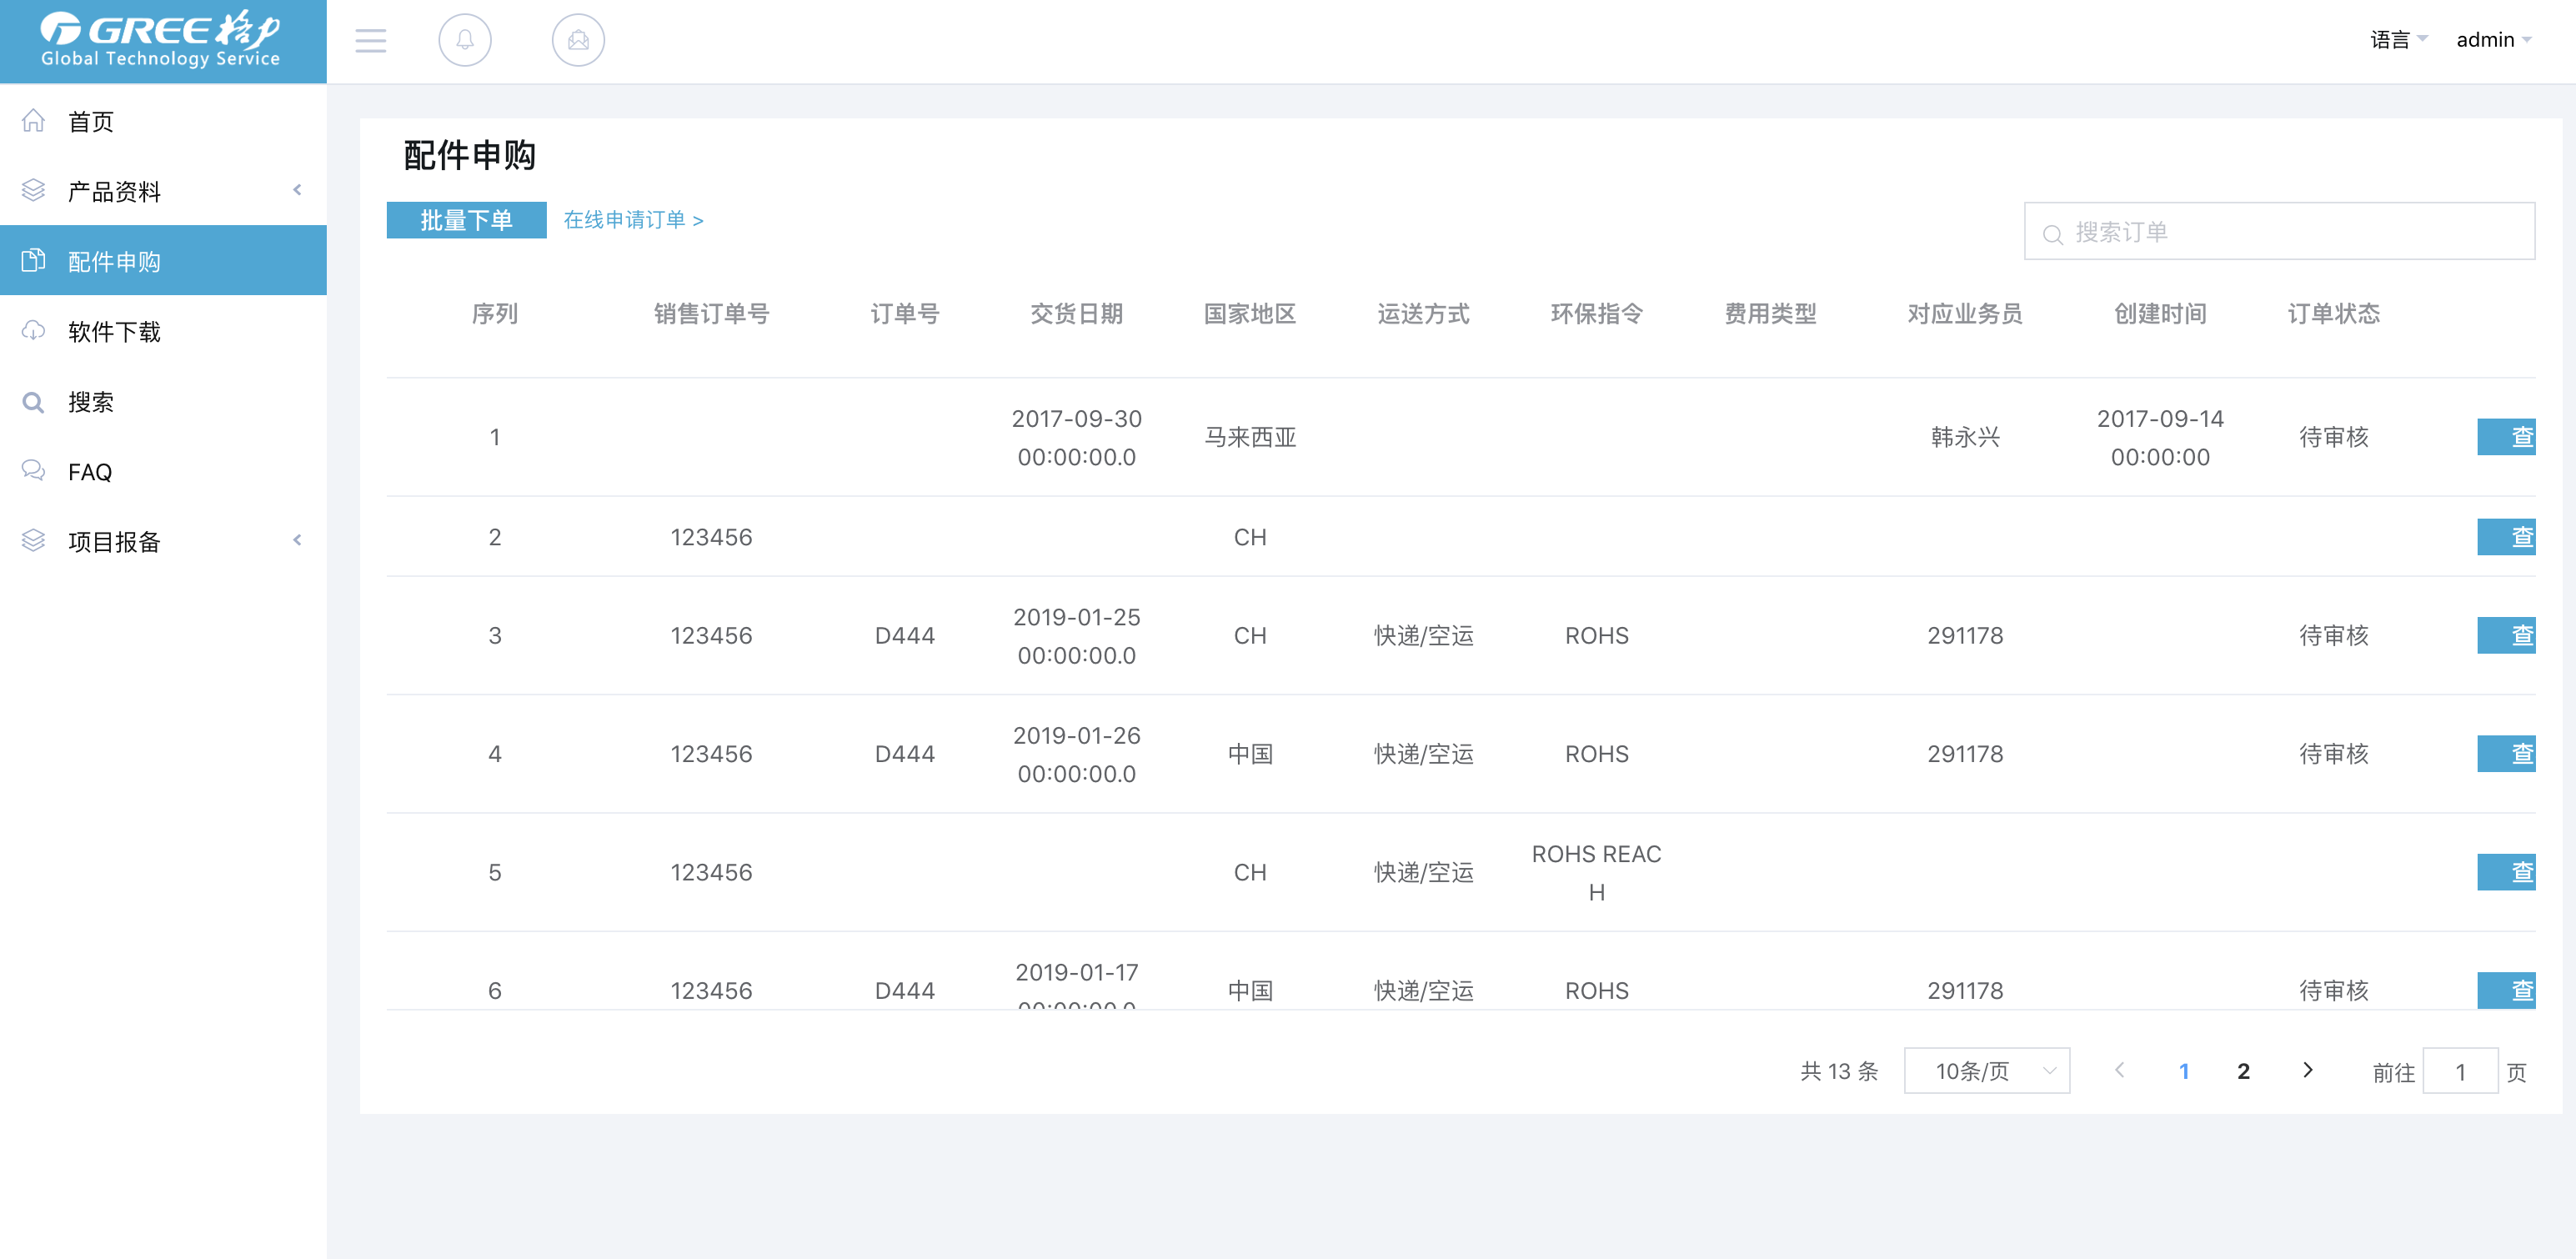Click the 2017-09-30 delivery date cell
Image resolution: width=2576 pixels, height=1259 pixels.
(1077, 437)
